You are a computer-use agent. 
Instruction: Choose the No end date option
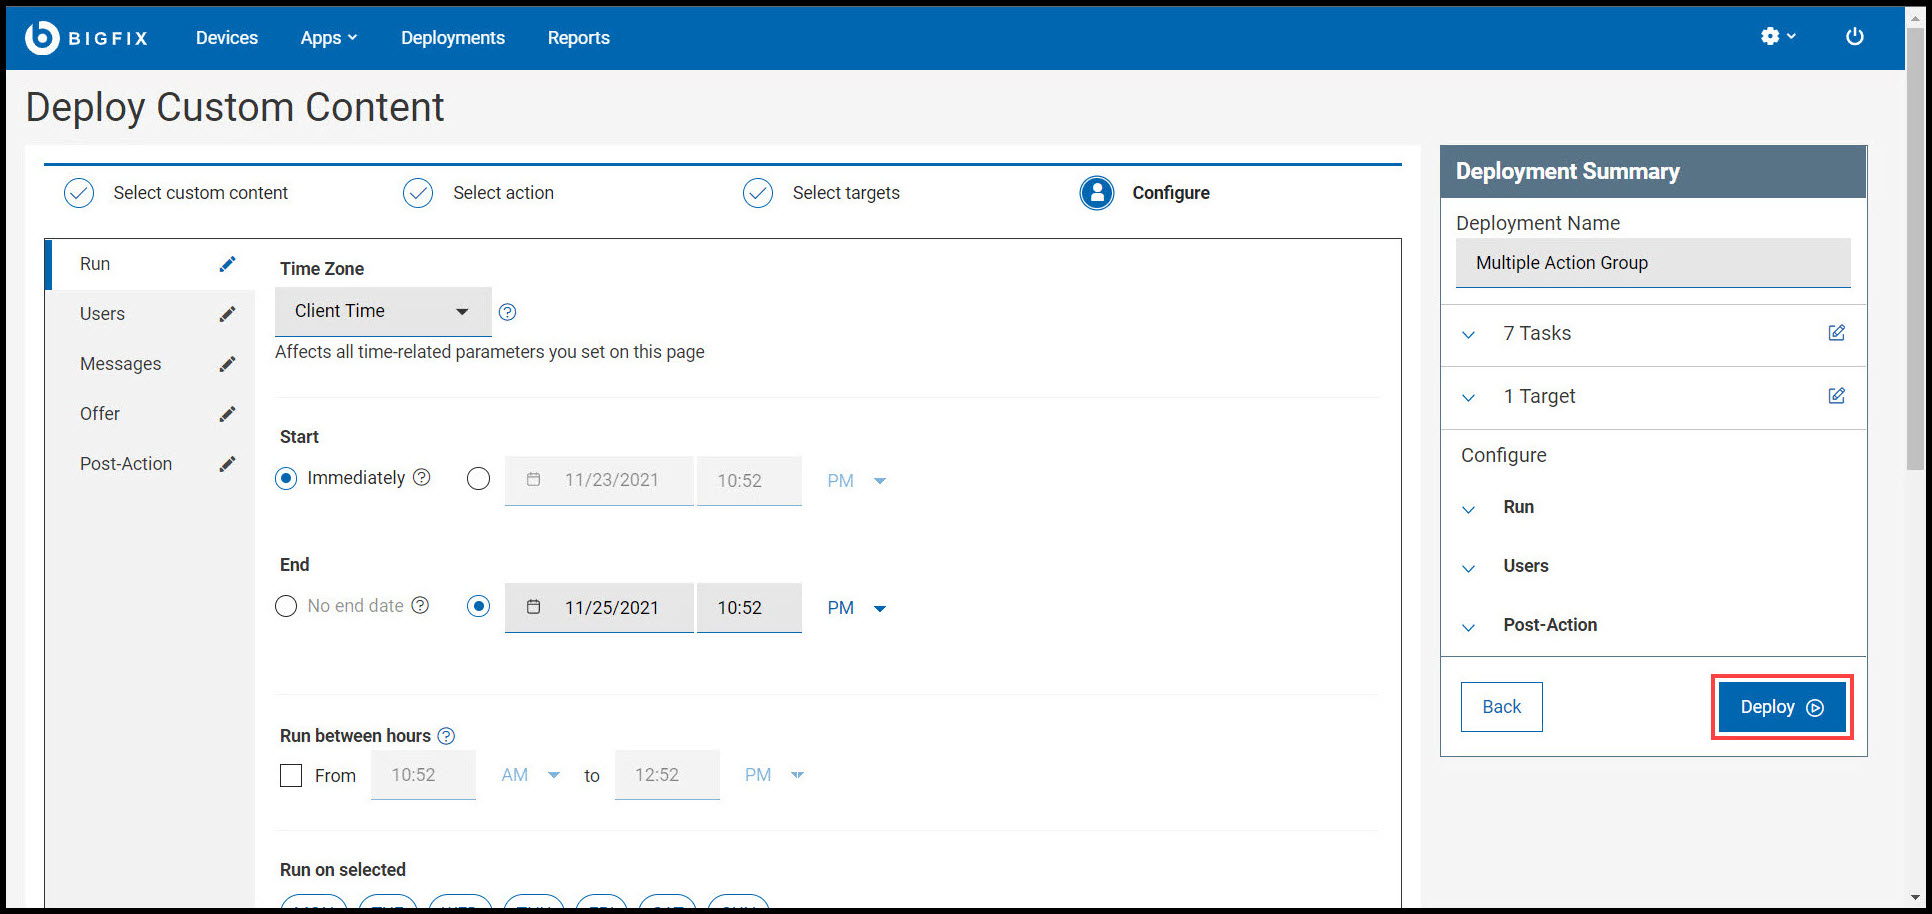[286, 606]
